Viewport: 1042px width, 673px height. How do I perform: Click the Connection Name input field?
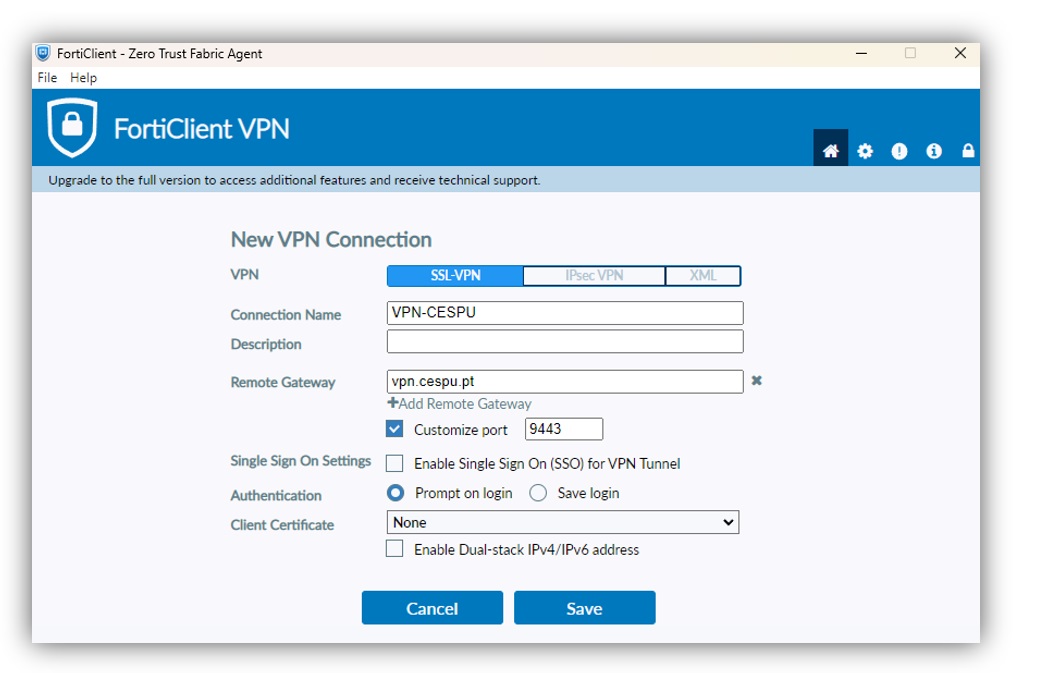tap(565, 313)
